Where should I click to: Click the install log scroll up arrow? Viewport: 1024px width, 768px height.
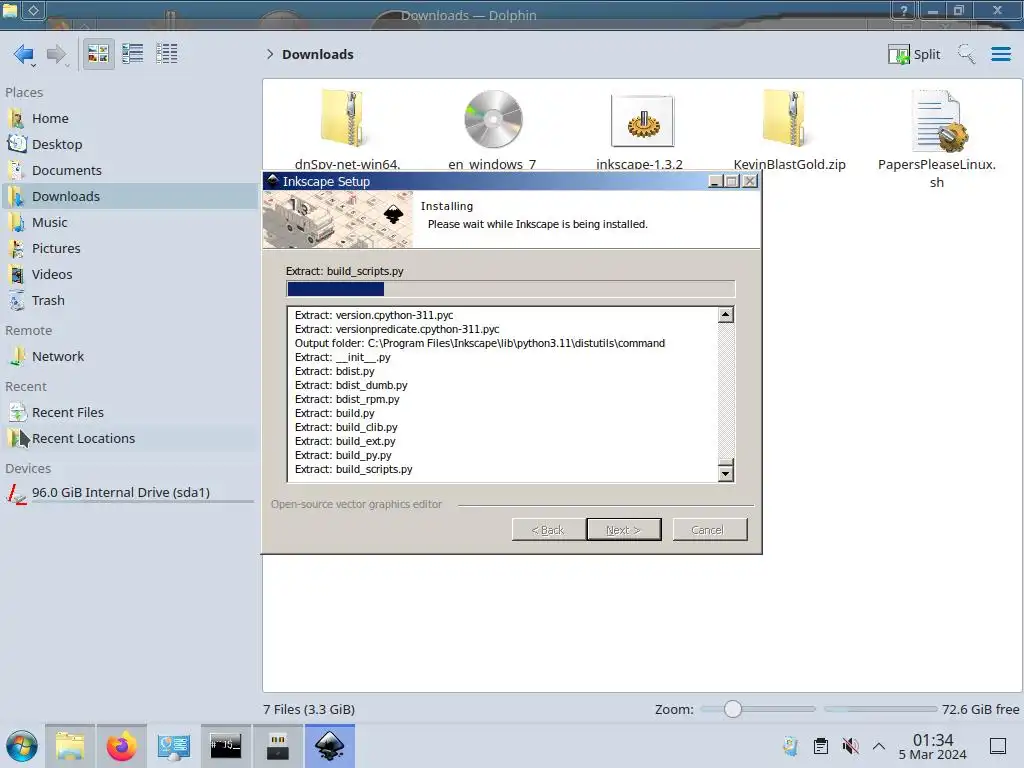pyautogui.click(x=725, y=315)
